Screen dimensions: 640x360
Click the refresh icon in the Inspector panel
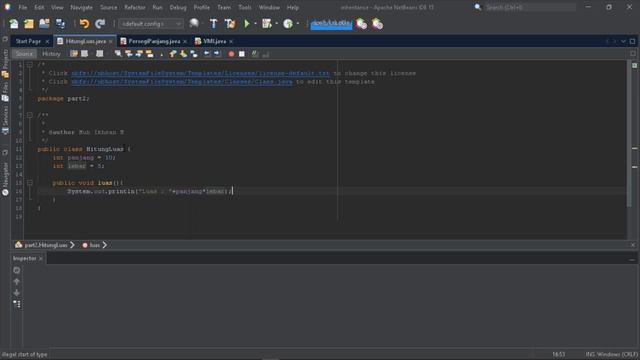click(x=17, y=270)
